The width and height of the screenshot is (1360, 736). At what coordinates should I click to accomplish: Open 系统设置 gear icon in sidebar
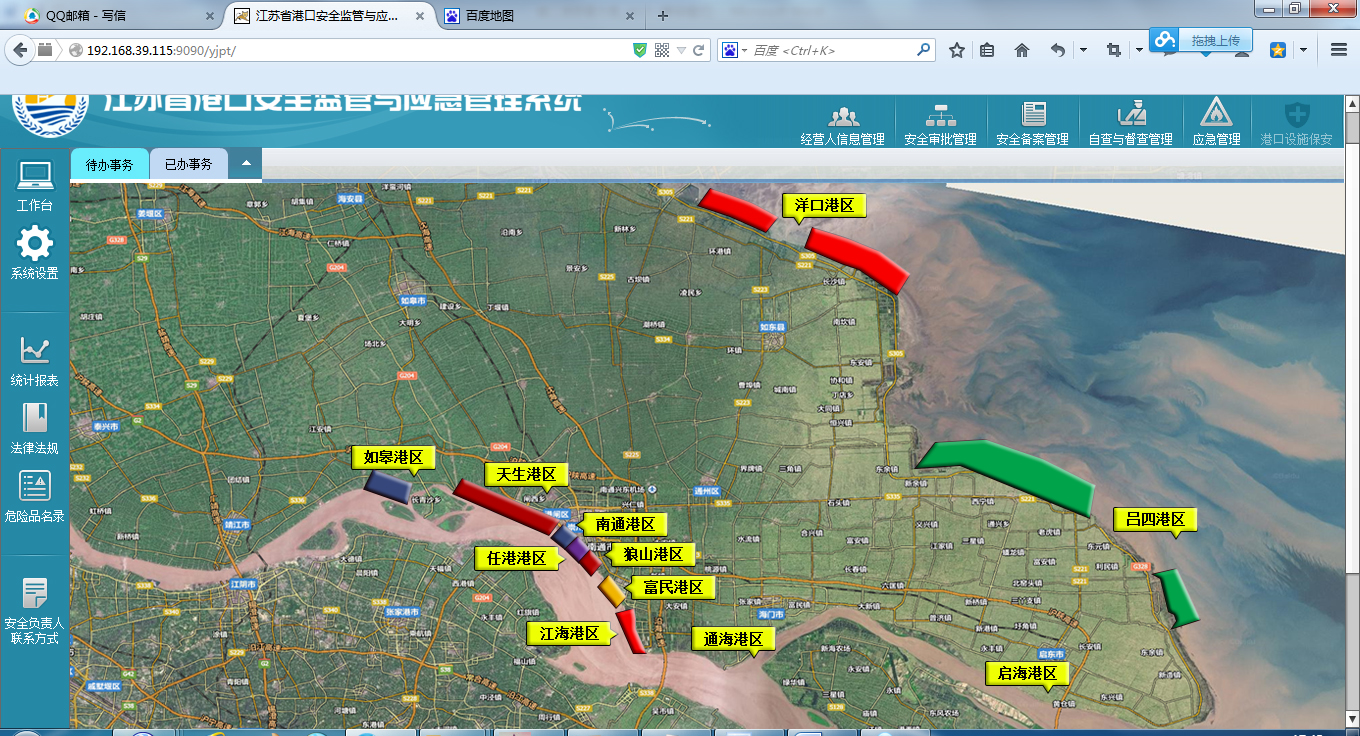[x=35, y=252]
